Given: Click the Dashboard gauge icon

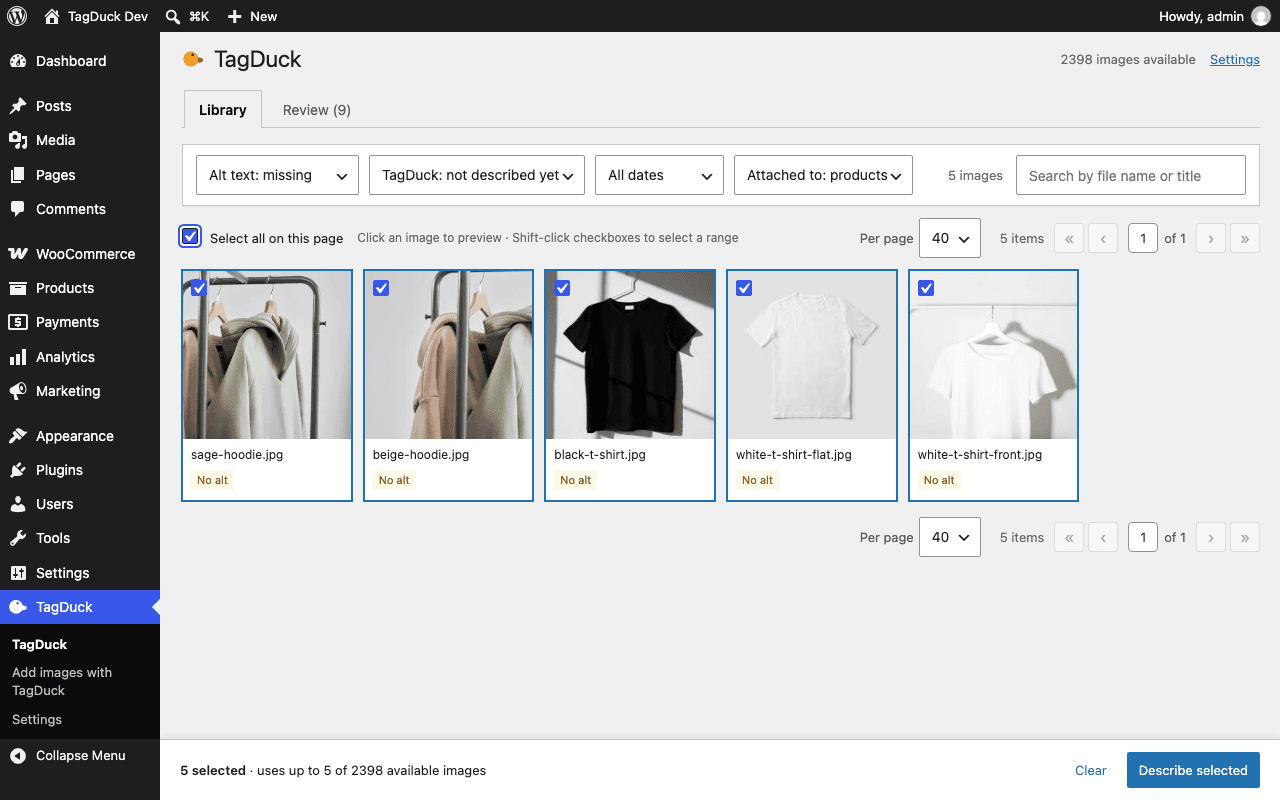Looking at the screenshot, I should pyautogui.click(x=18, y=61).
